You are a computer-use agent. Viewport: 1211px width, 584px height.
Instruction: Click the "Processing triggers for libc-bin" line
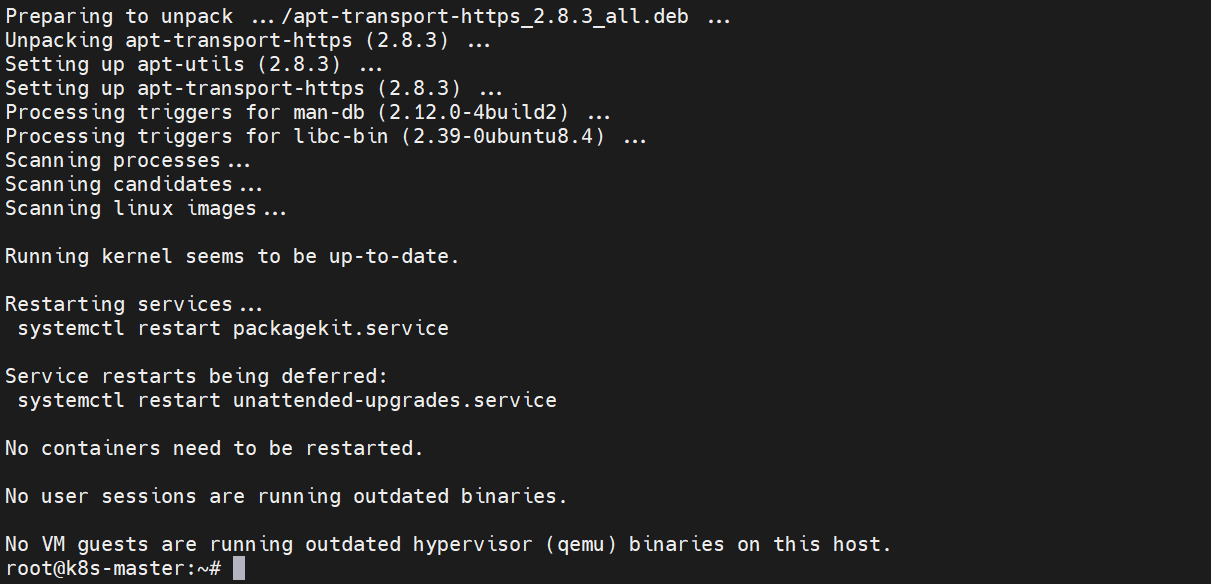point(325,137)
